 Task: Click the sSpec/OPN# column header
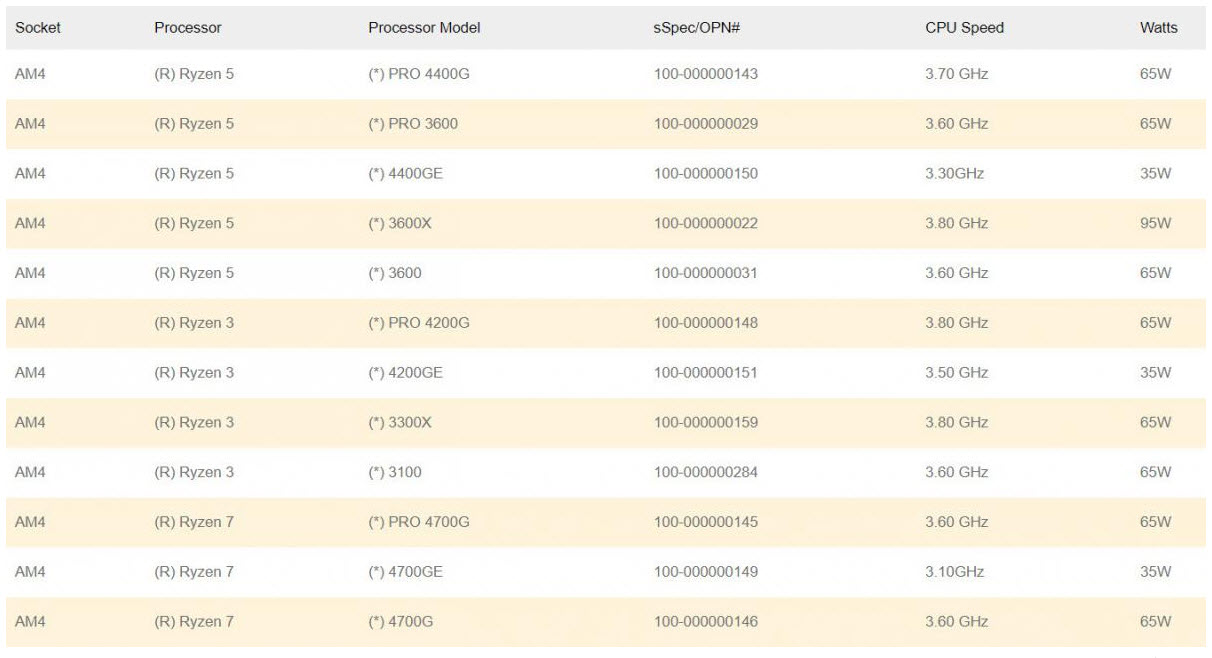tap(696, 28)
